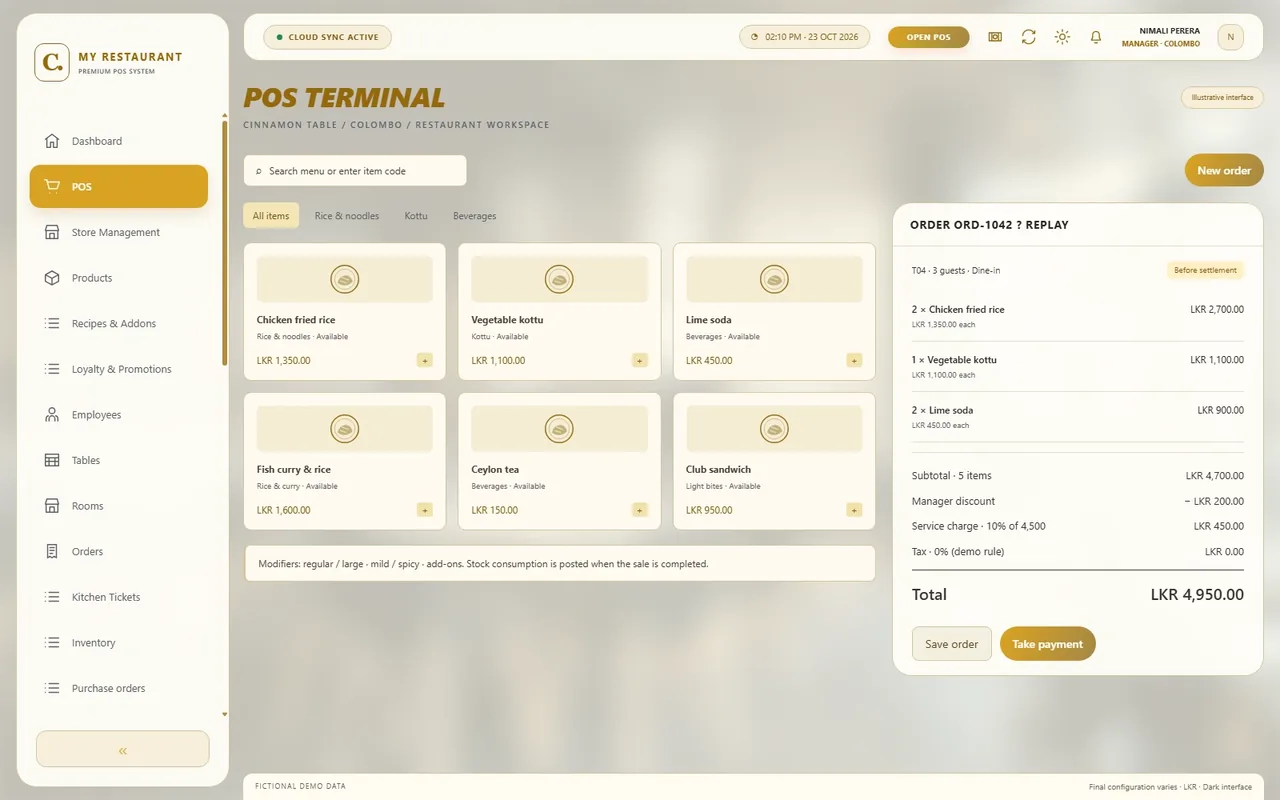
Task: Add Ceylon tea with plus icon
Action: [640, 510]
